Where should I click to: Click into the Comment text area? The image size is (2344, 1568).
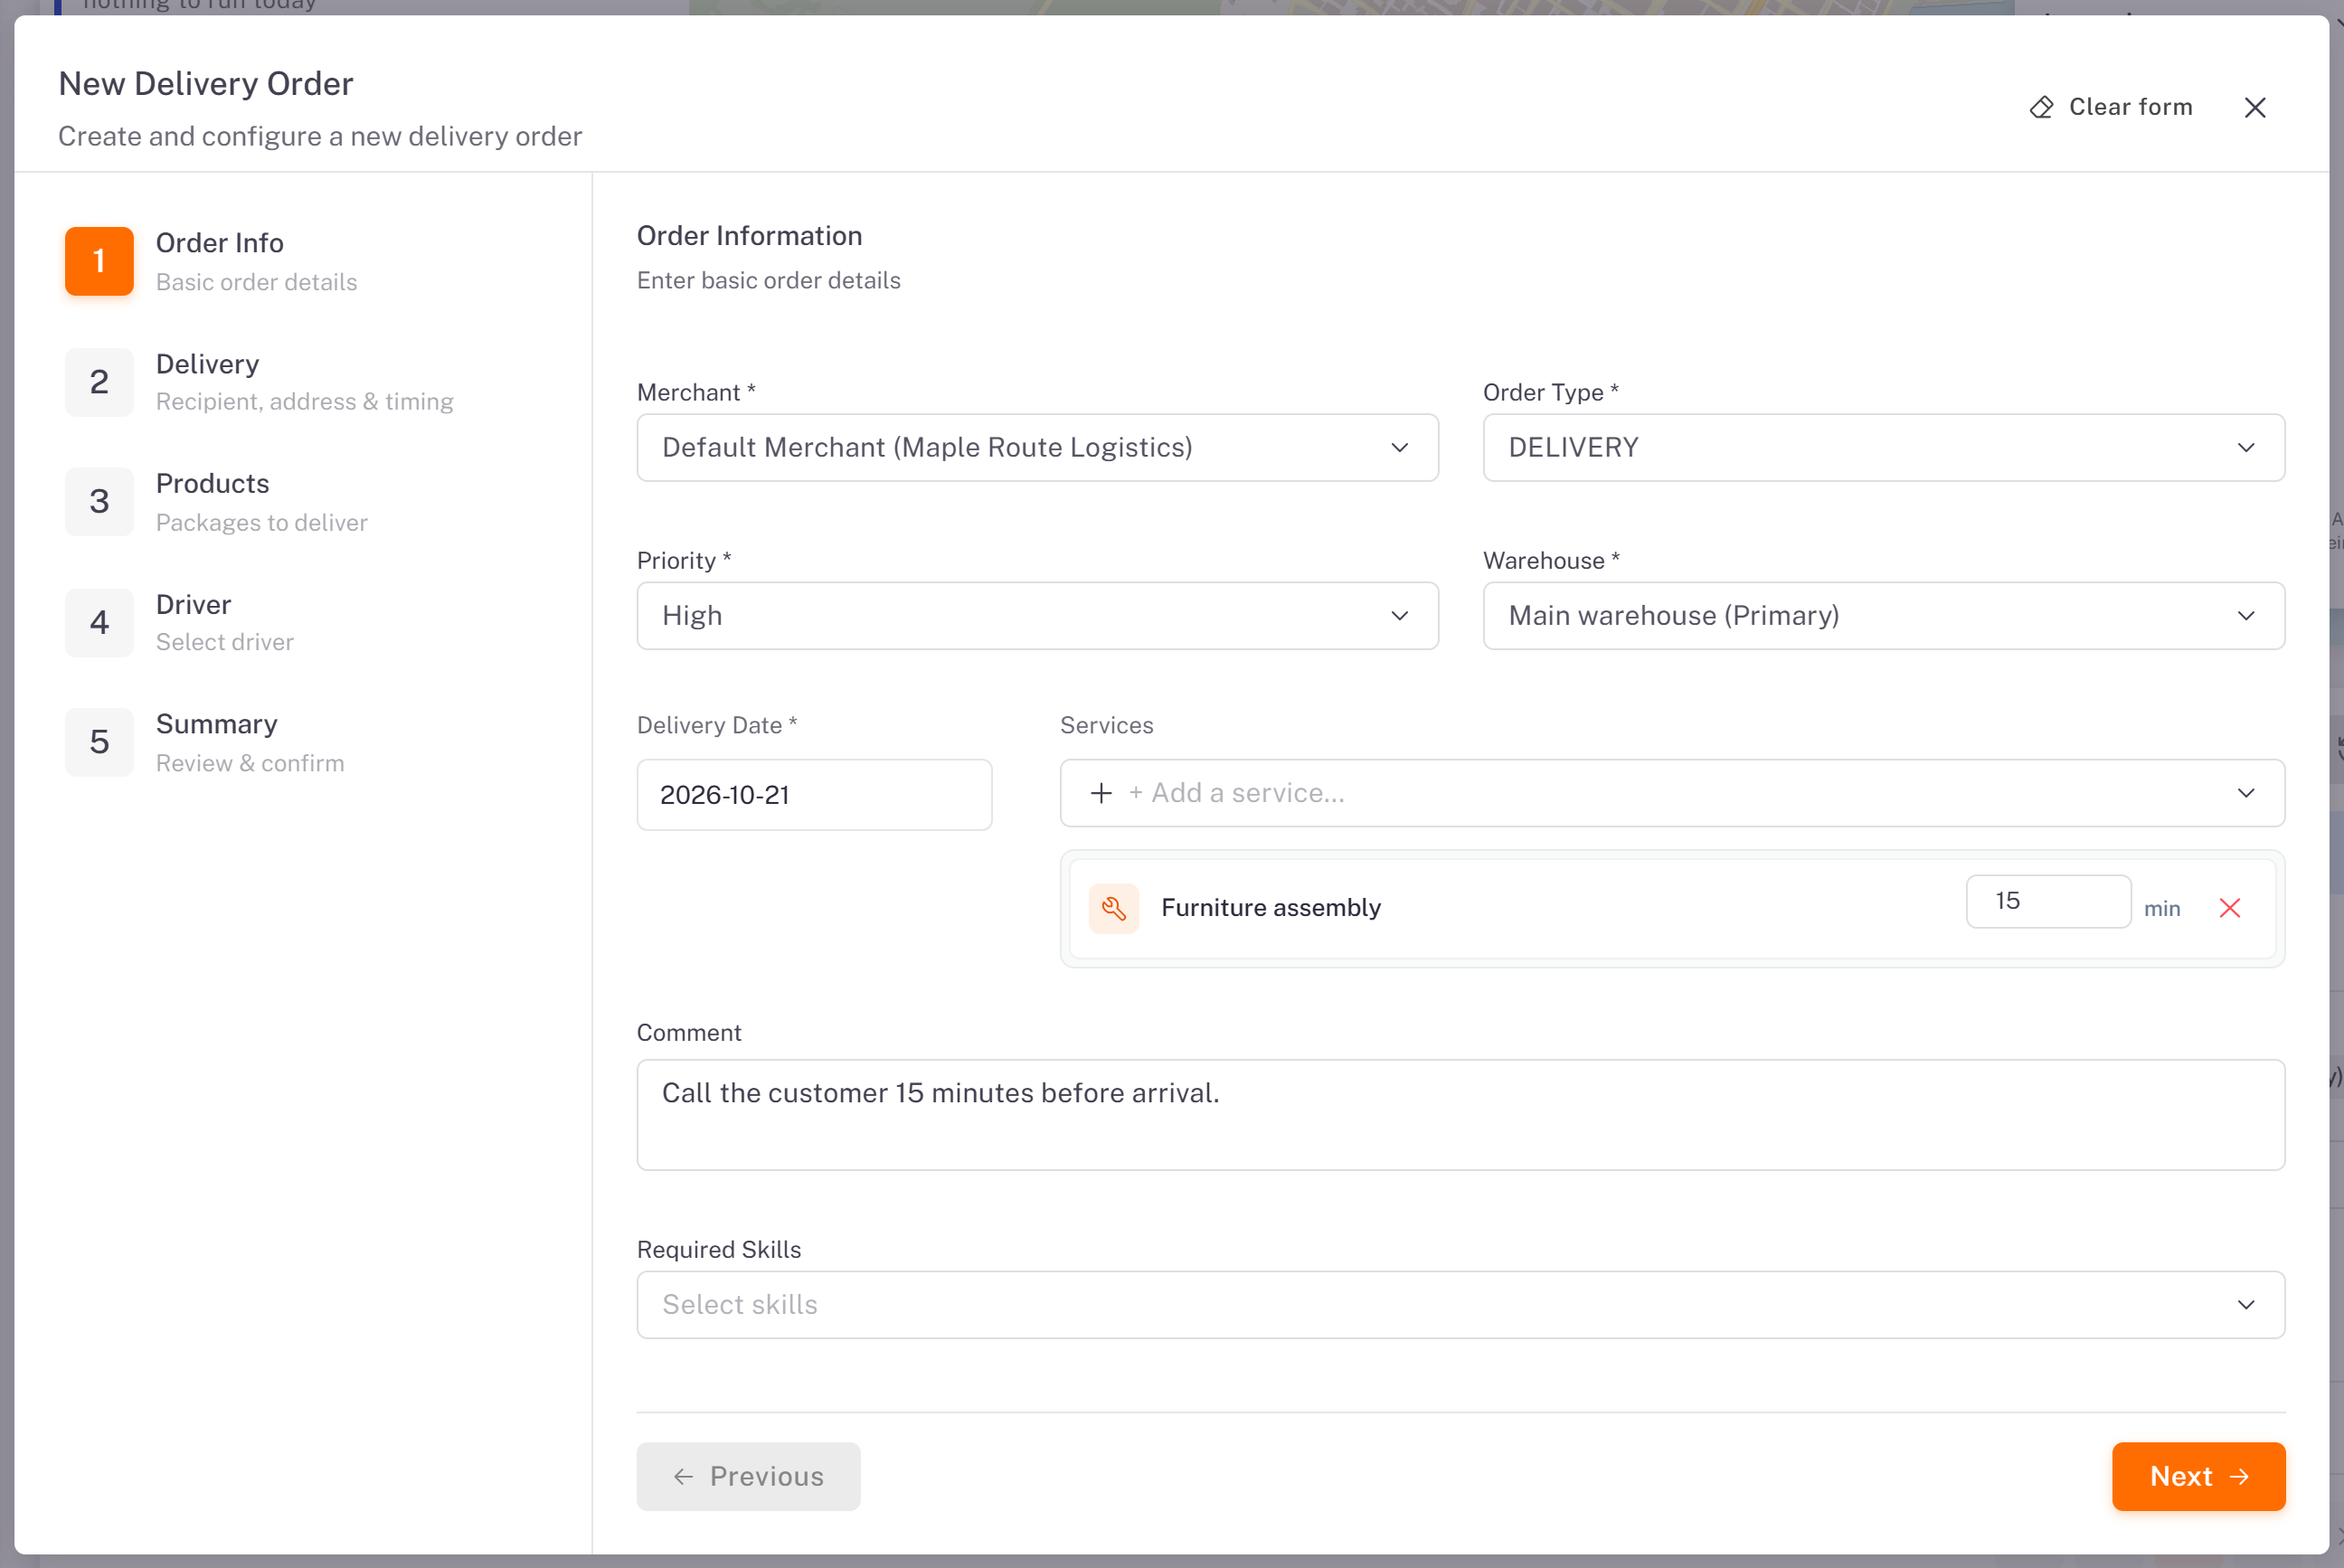pos(1460,1114)
